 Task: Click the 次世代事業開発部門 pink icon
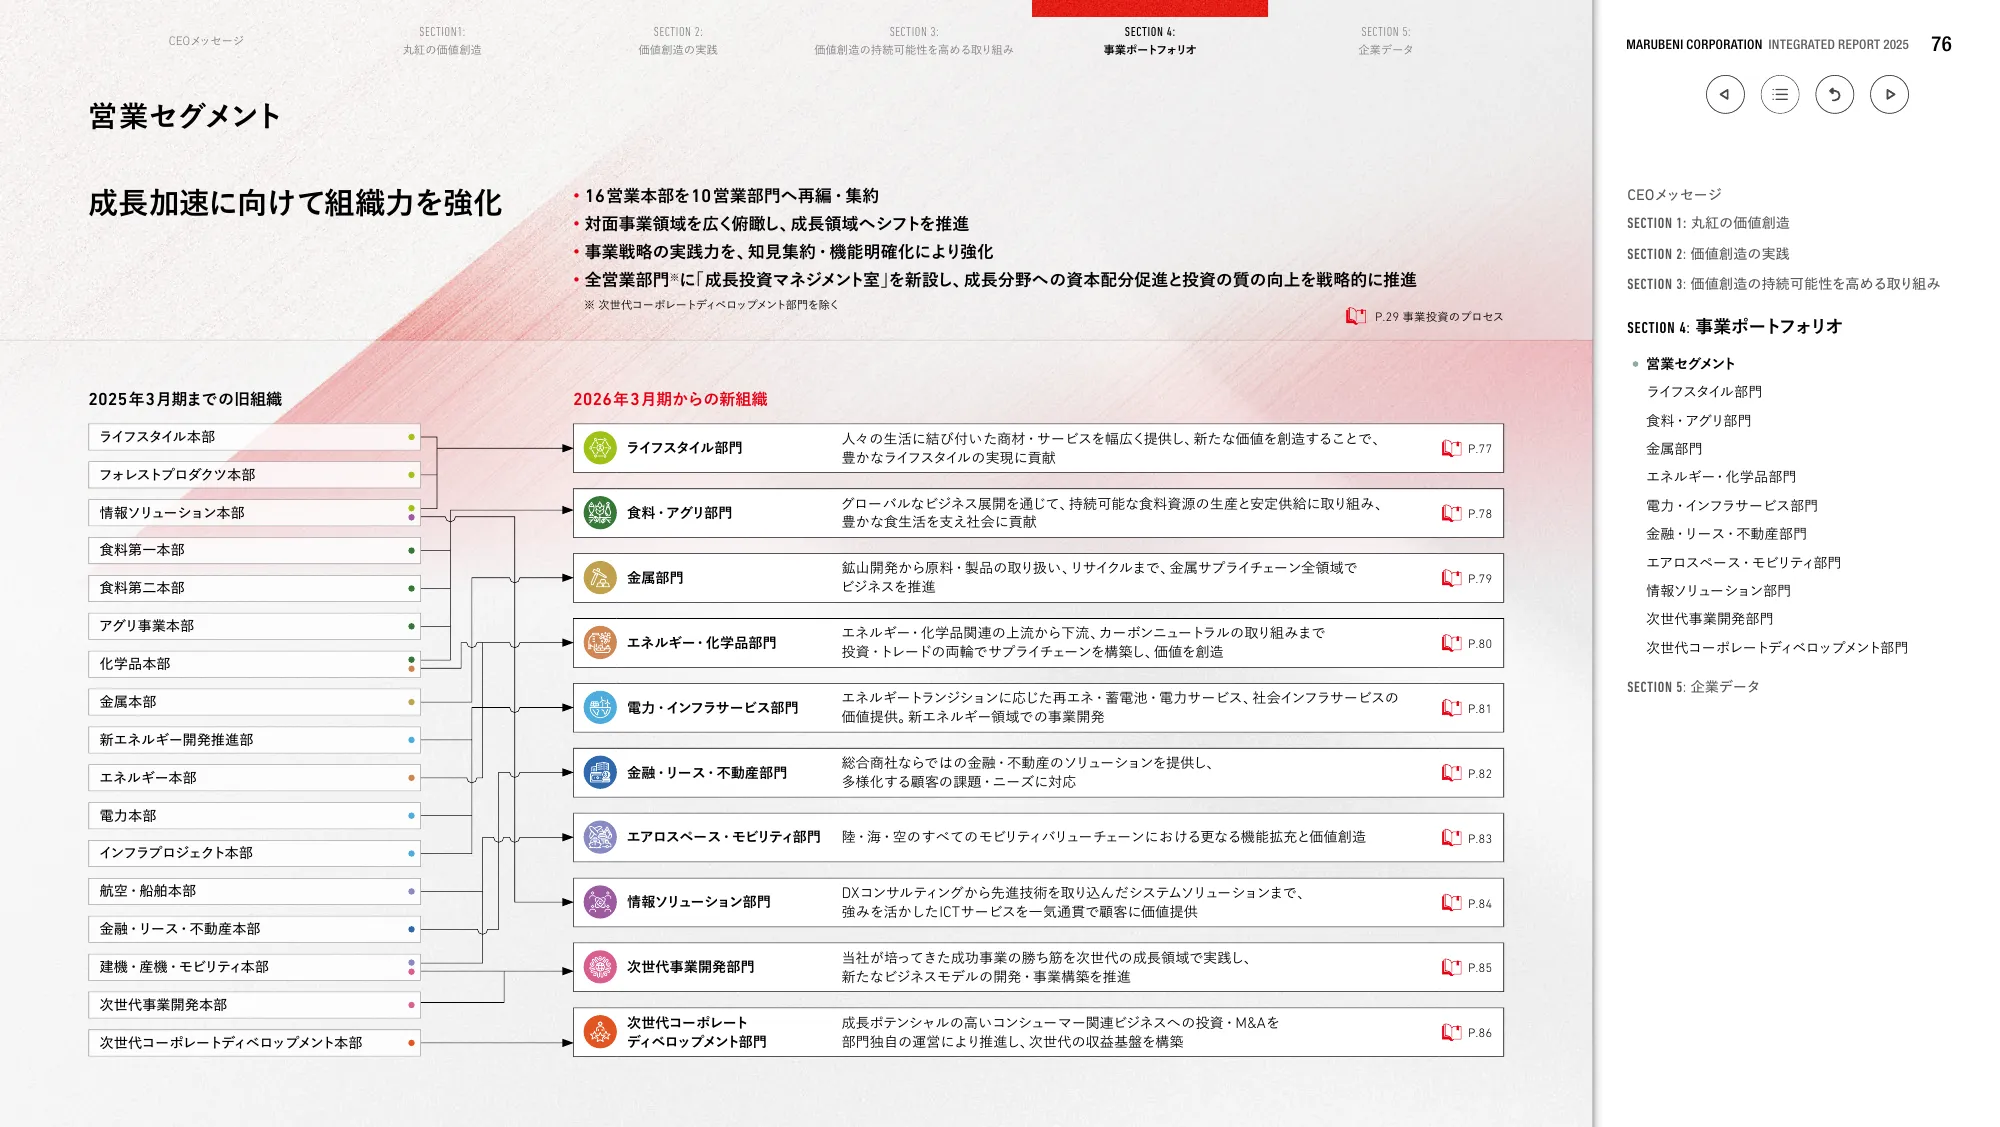click(599, 967)
